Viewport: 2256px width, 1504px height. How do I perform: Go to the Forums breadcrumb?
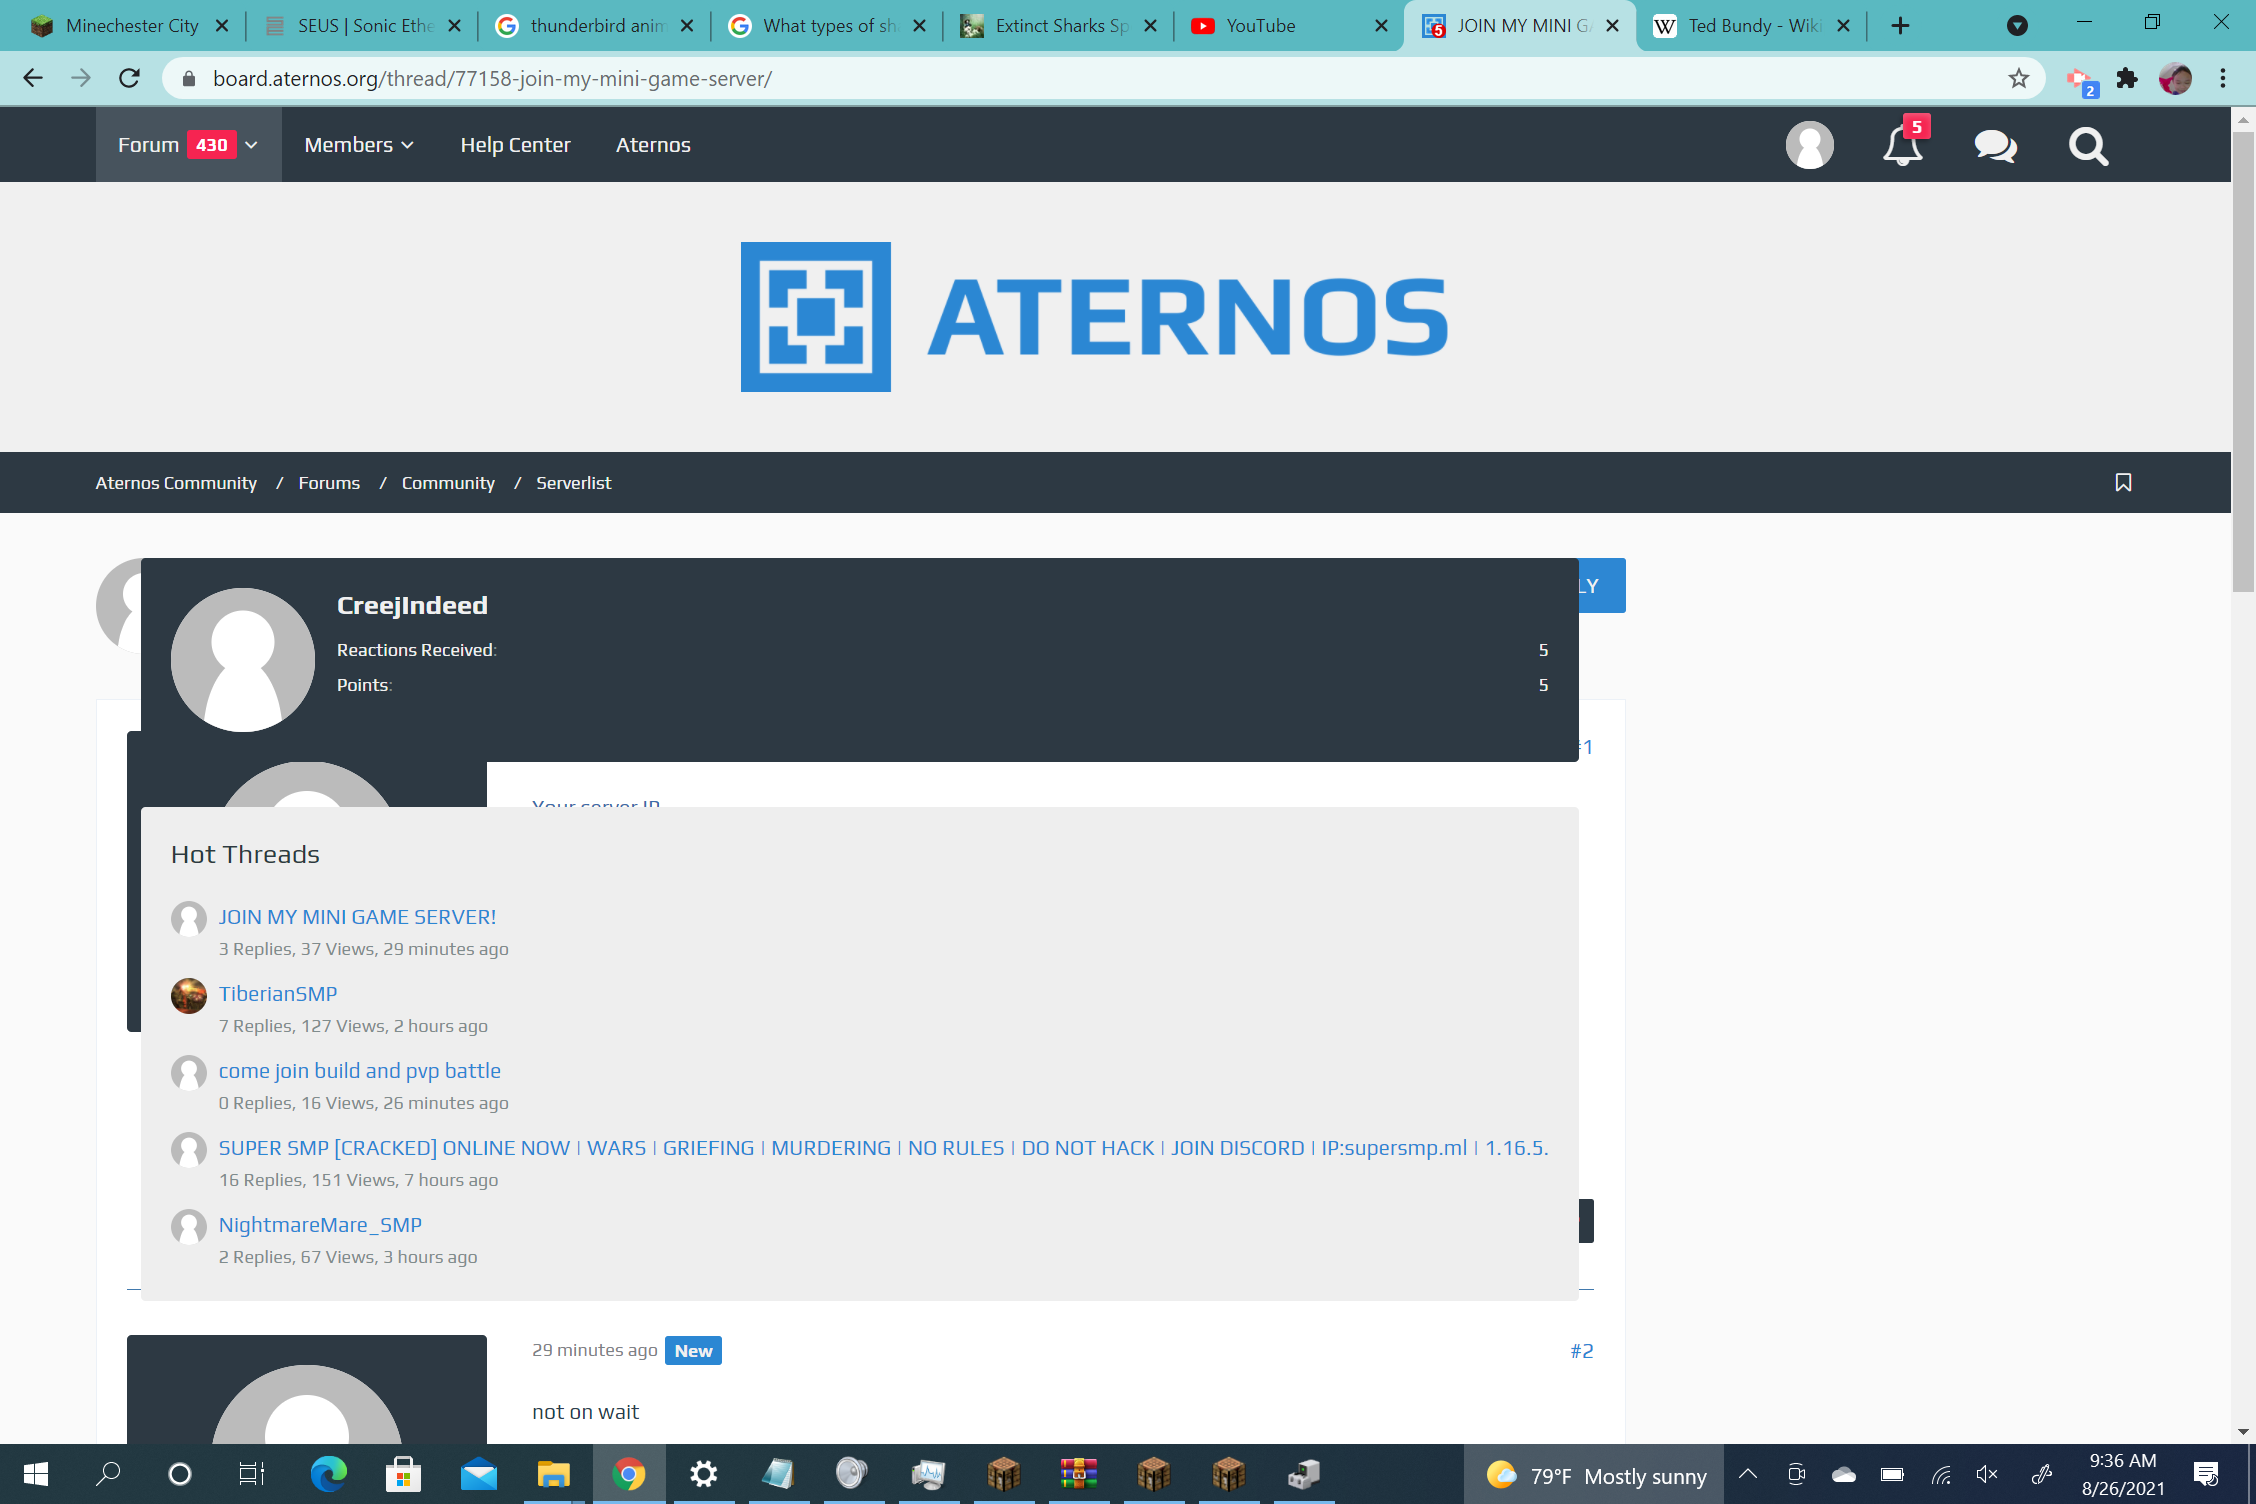(329, 483)
